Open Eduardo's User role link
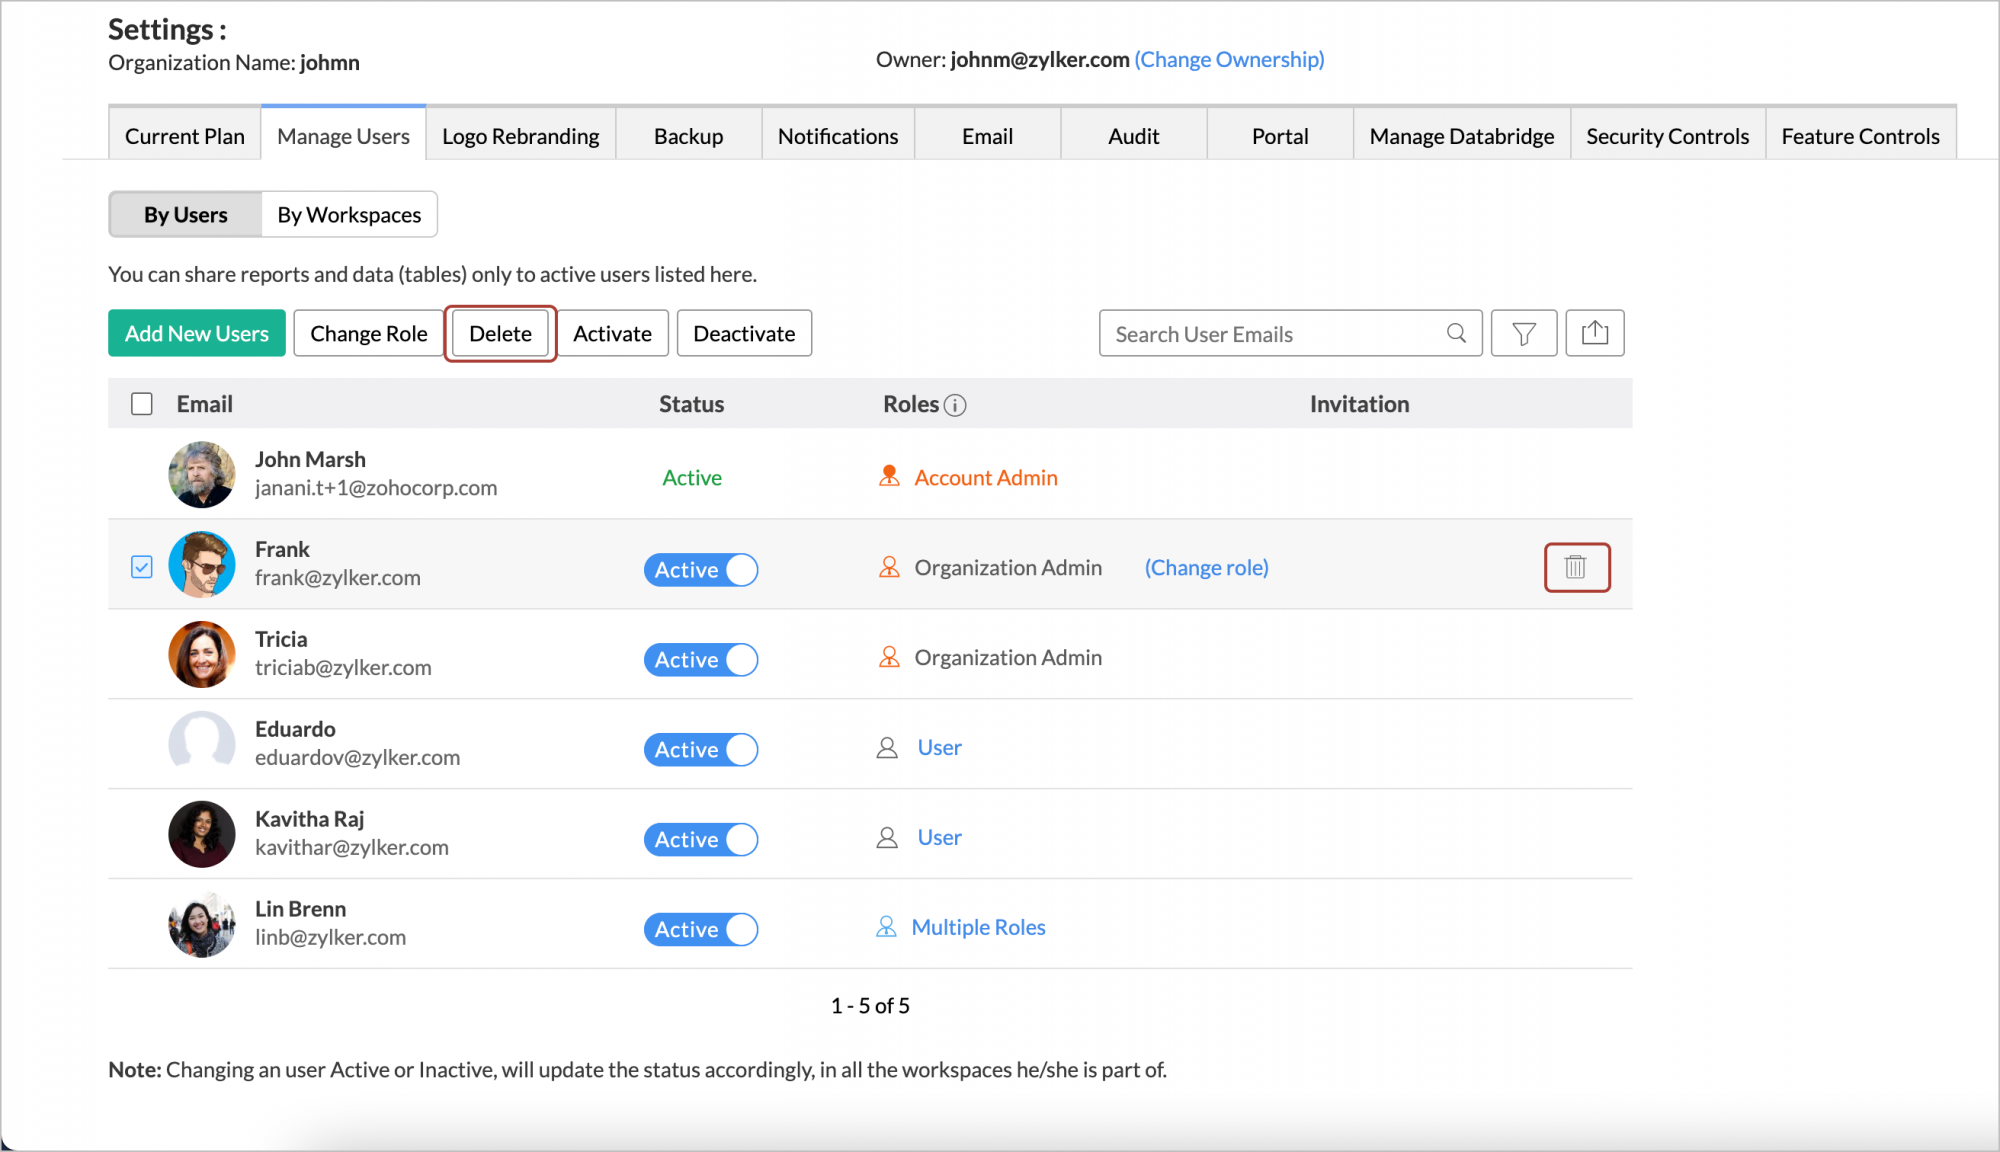The height and width of the screenshot is (1152, 2000). (939, 748)
